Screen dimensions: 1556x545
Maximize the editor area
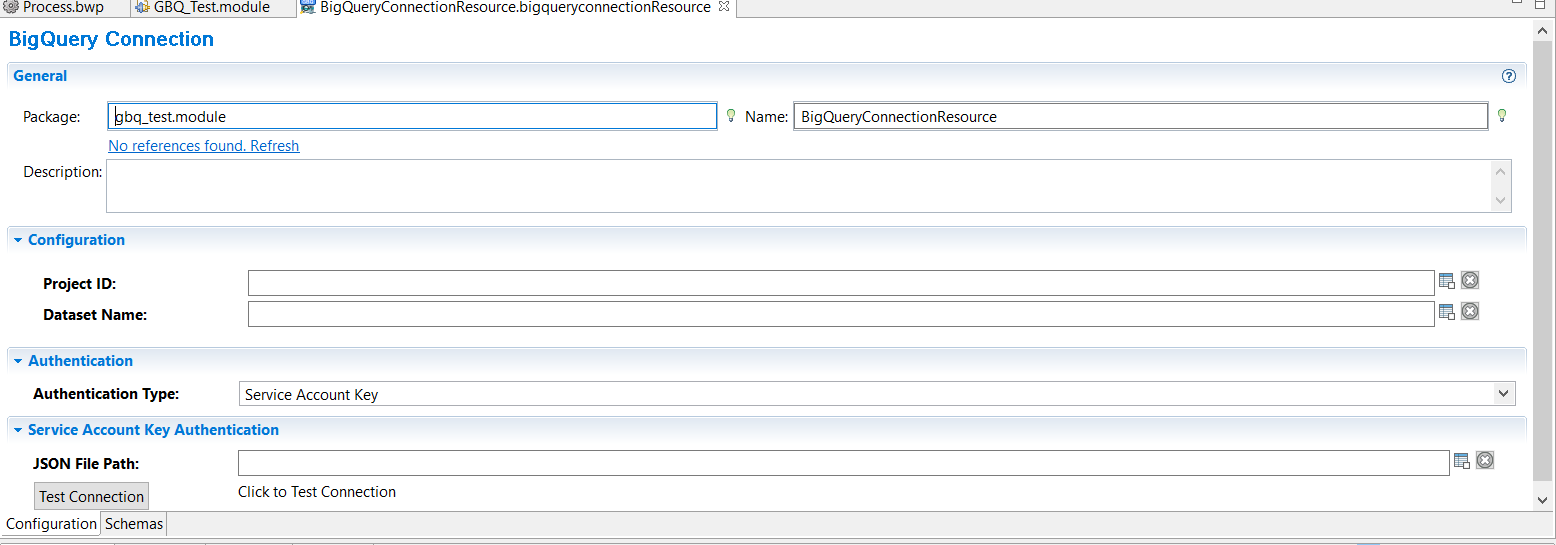pyautogui.click(x=1542, y=5)
